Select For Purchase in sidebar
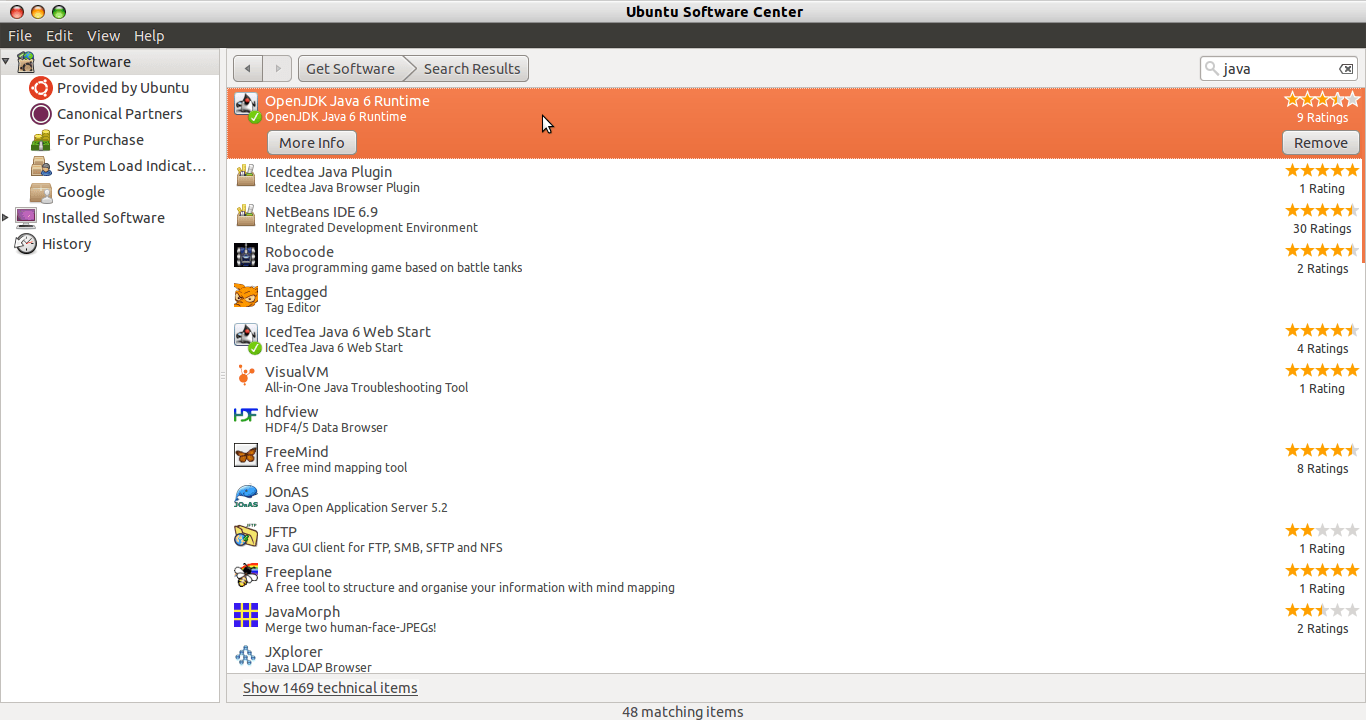Viewport: 1366px width, 720px height. tap(100, 140)
